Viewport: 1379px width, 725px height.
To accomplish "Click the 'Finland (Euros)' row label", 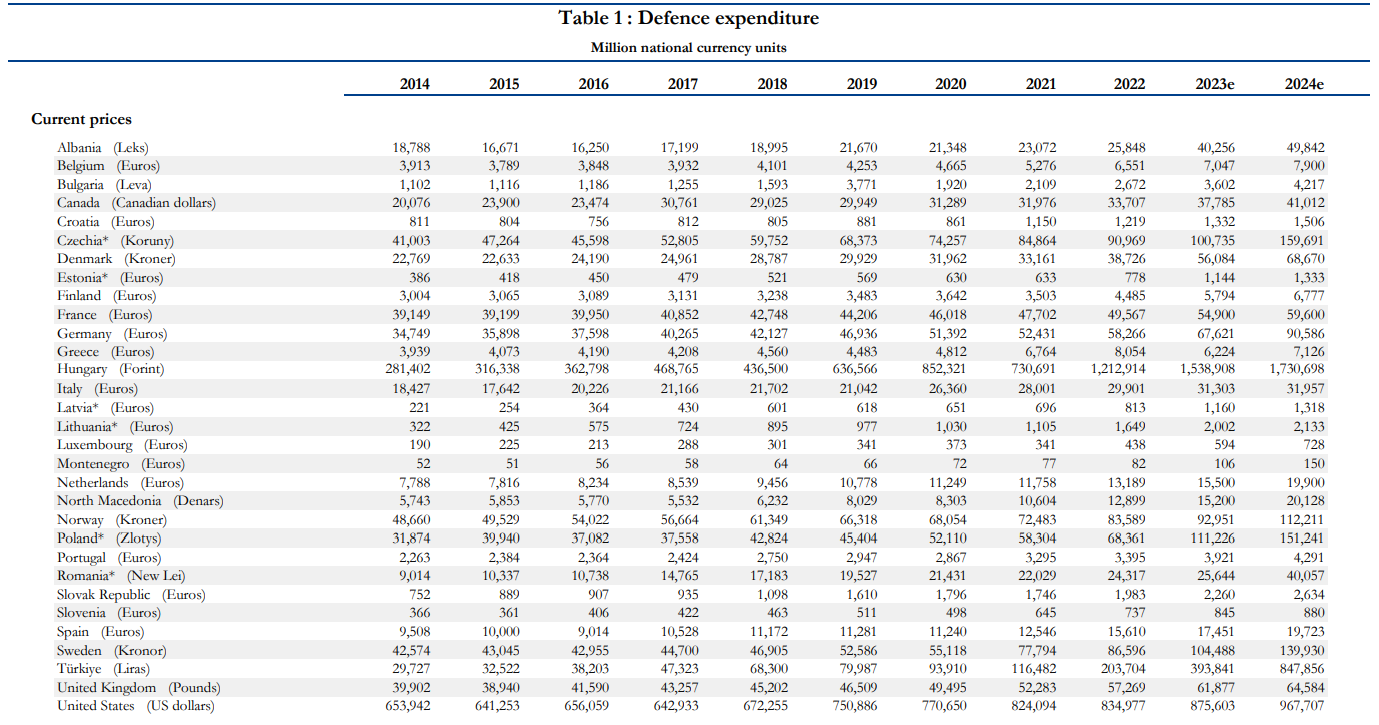I will click(x=107, y=296).
